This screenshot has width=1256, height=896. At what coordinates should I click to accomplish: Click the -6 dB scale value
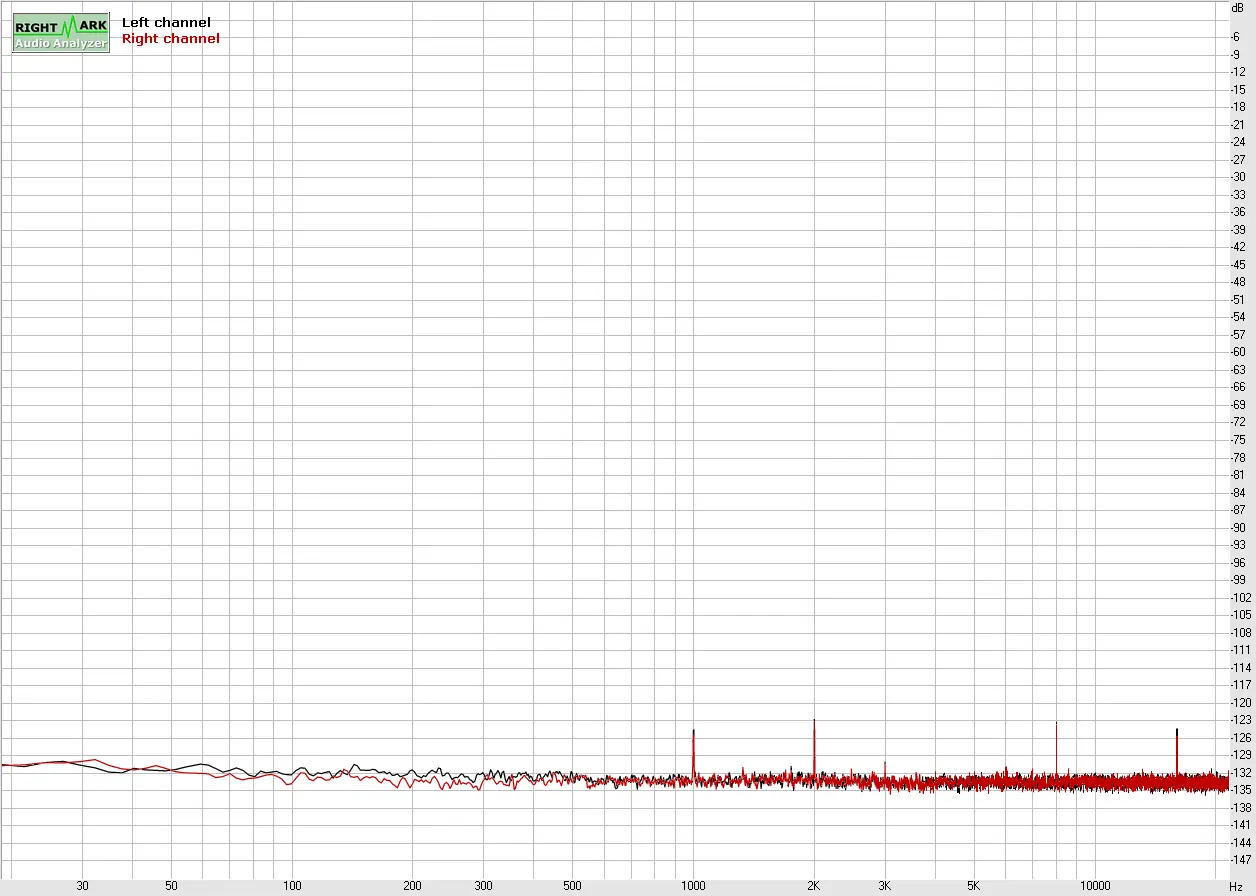1237,37
